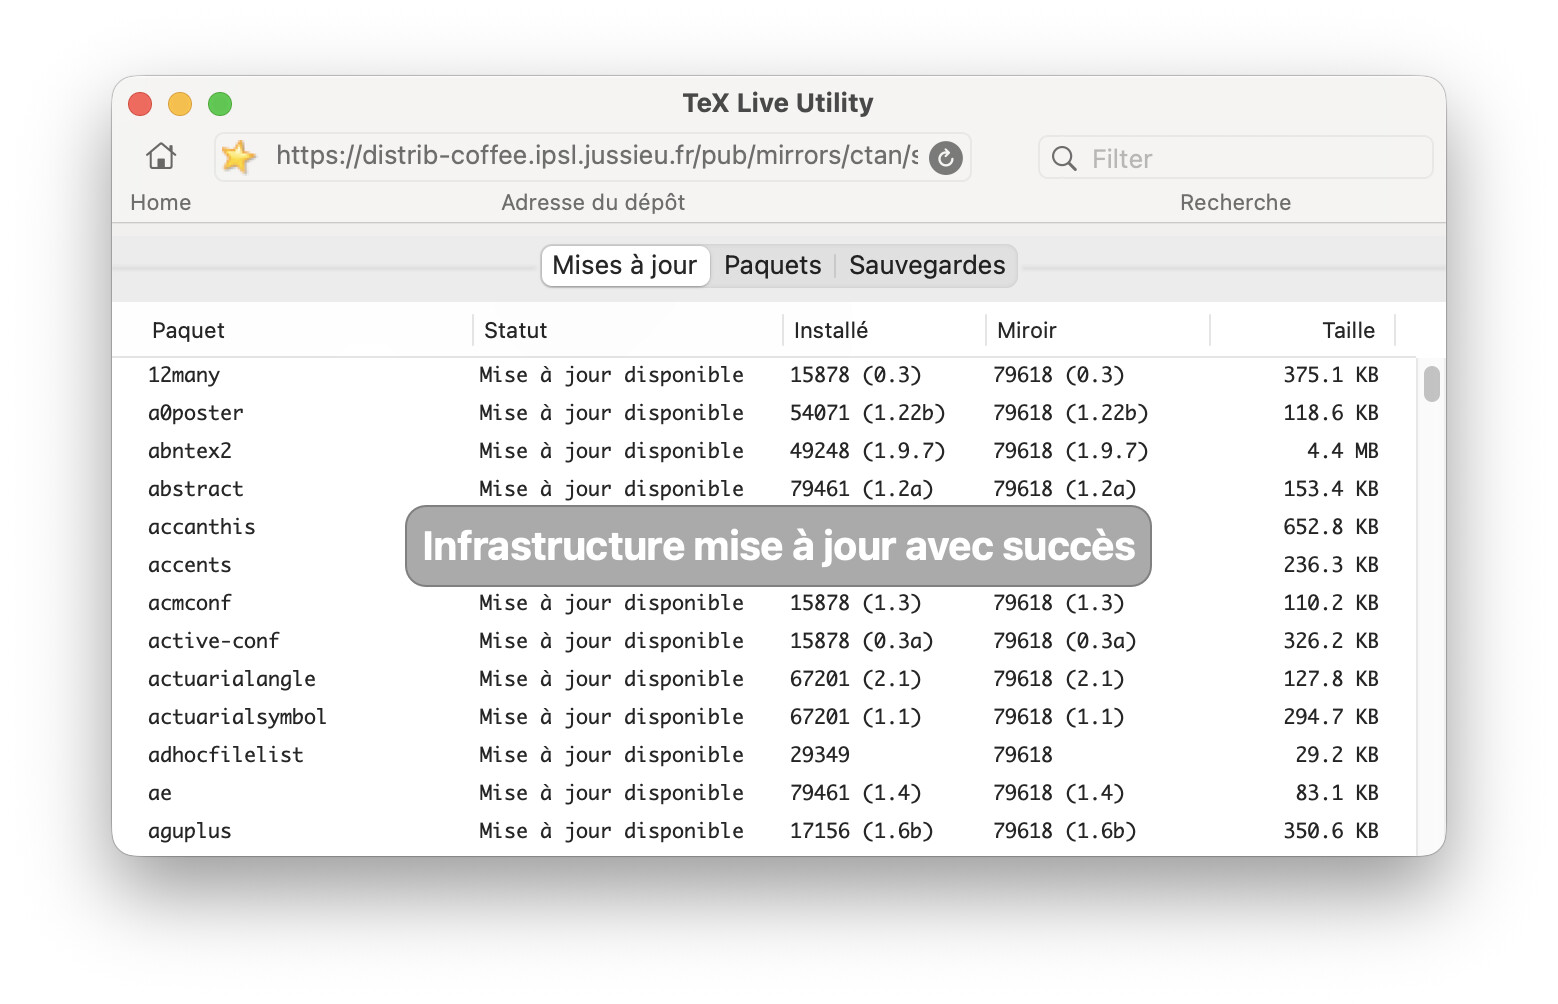Click the star bookmark icon in address bar
The image size is (1558, 1004).
pyautogui.click(x=238, y=157)
